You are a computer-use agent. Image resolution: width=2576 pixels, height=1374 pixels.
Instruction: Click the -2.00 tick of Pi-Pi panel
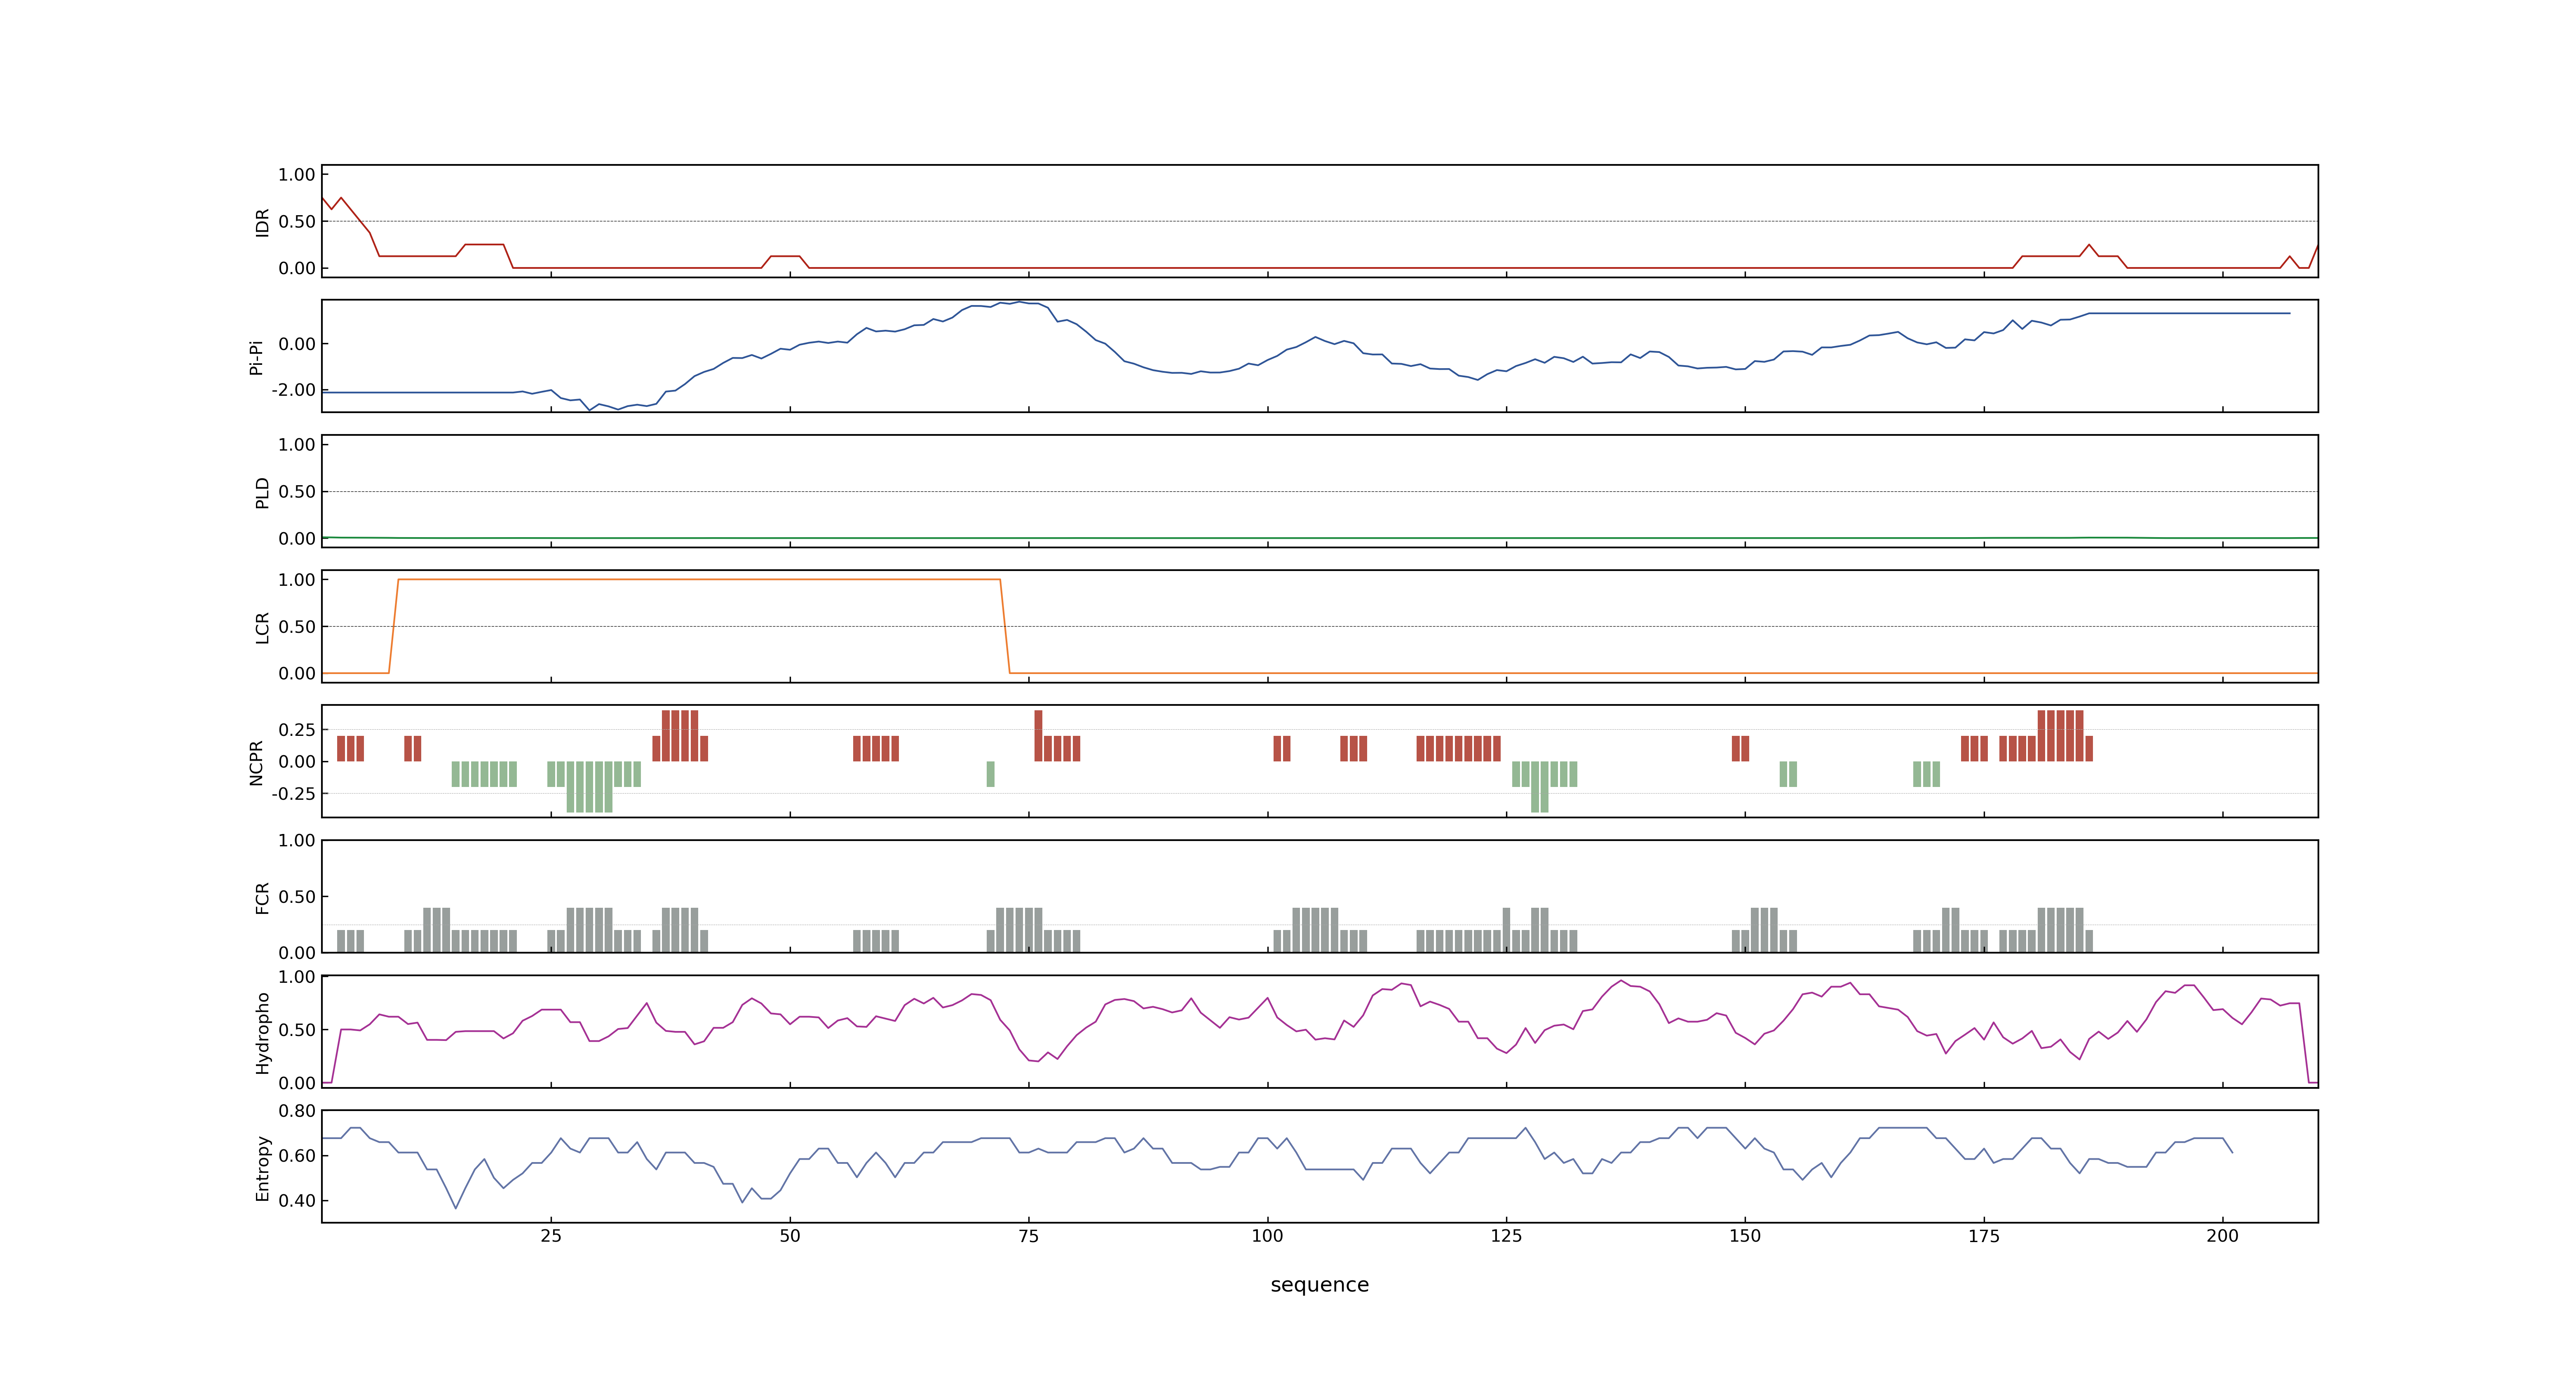coord(293,390)
